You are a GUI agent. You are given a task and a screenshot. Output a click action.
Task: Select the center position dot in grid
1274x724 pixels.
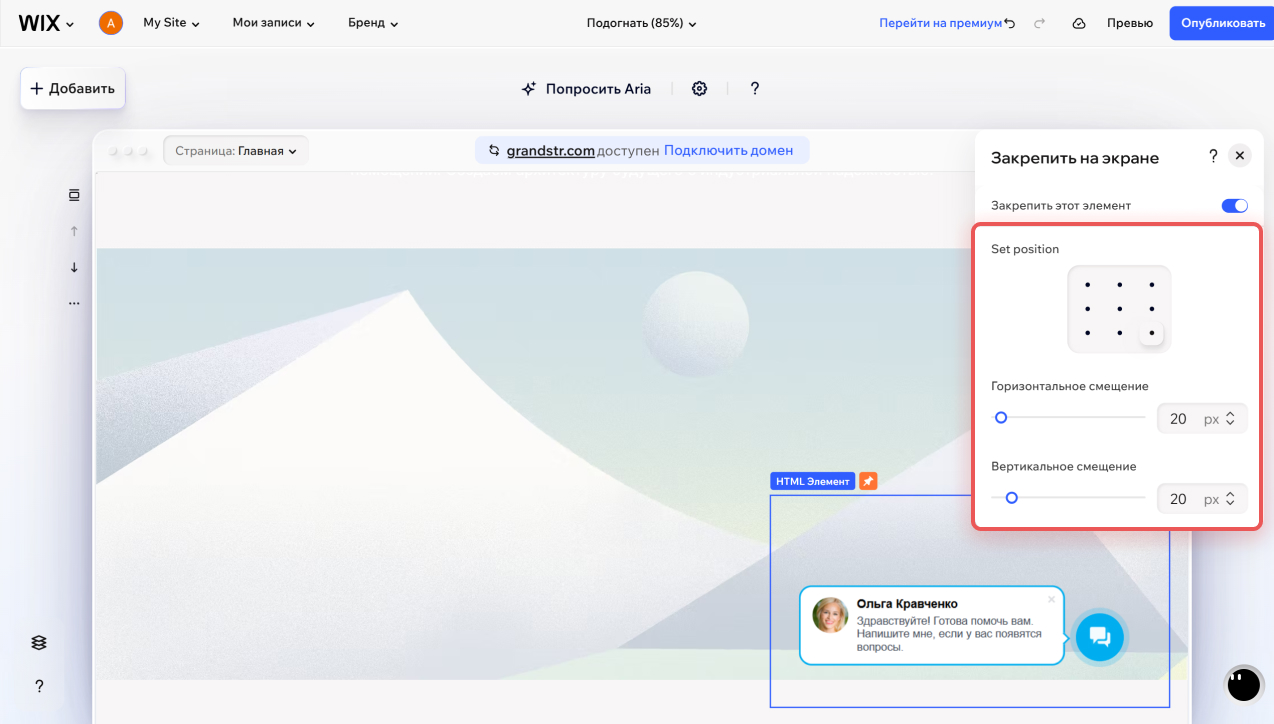coord(1119,309)
